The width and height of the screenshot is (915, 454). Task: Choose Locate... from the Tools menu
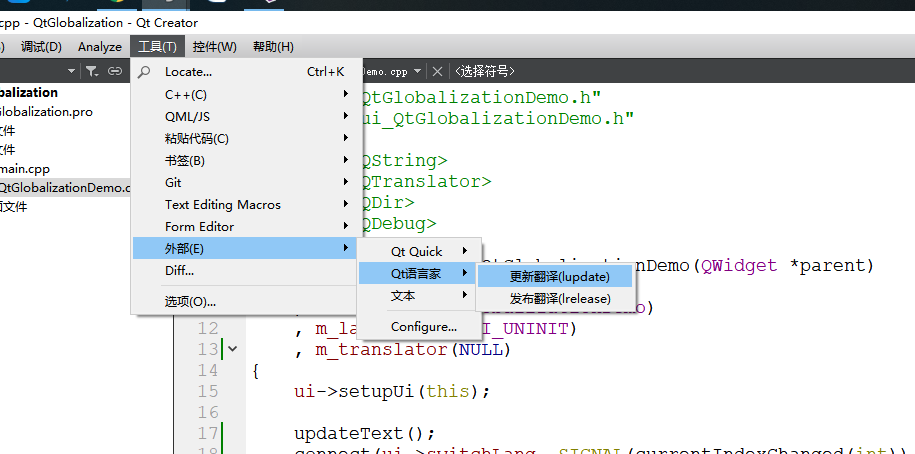coord(246,72)
